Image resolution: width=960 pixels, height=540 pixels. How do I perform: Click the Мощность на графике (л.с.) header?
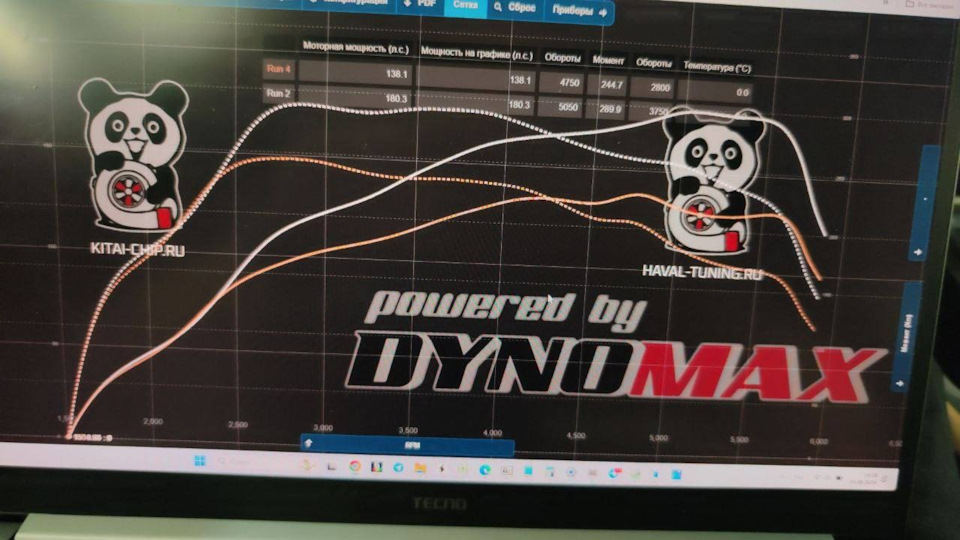tap(476, 54)
